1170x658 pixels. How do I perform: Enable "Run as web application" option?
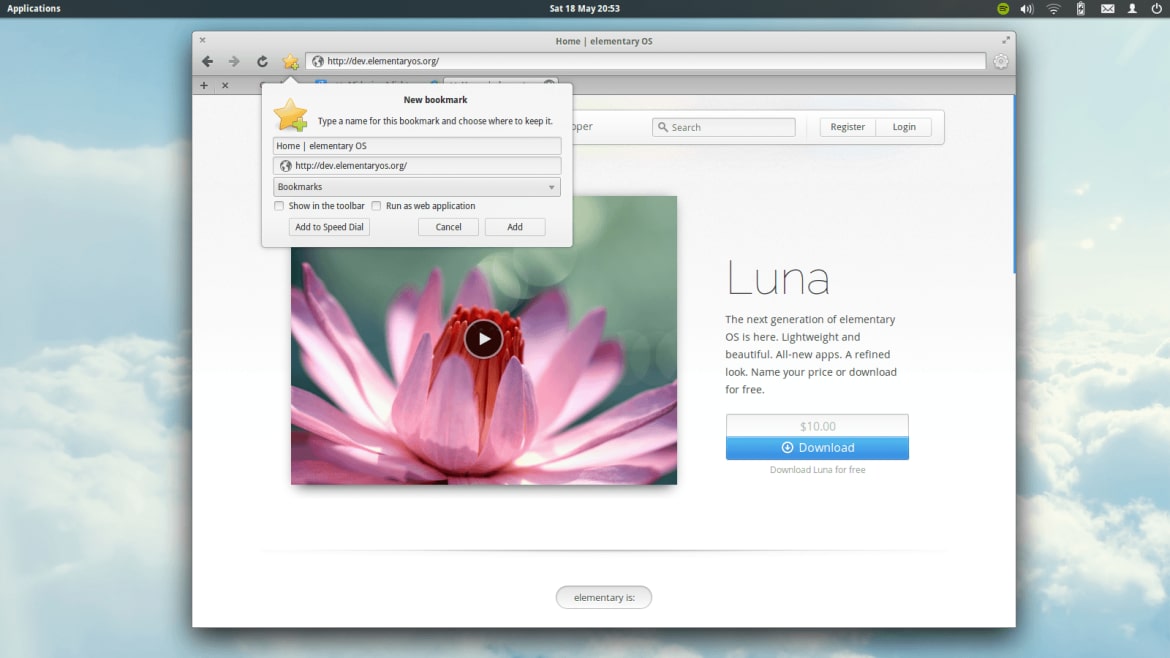pos(376,206)
